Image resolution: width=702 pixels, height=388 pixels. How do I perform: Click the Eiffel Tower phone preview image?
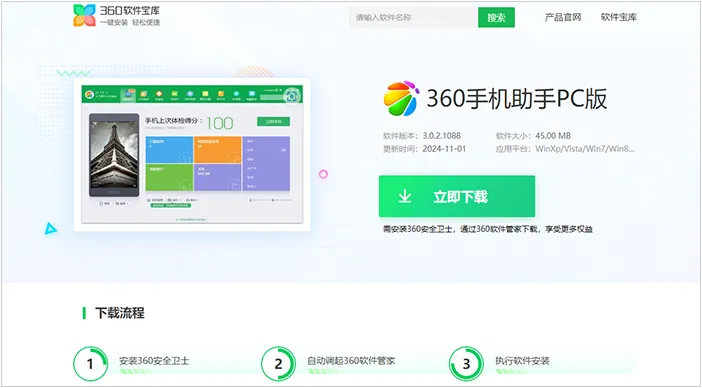tap(114, 155)
